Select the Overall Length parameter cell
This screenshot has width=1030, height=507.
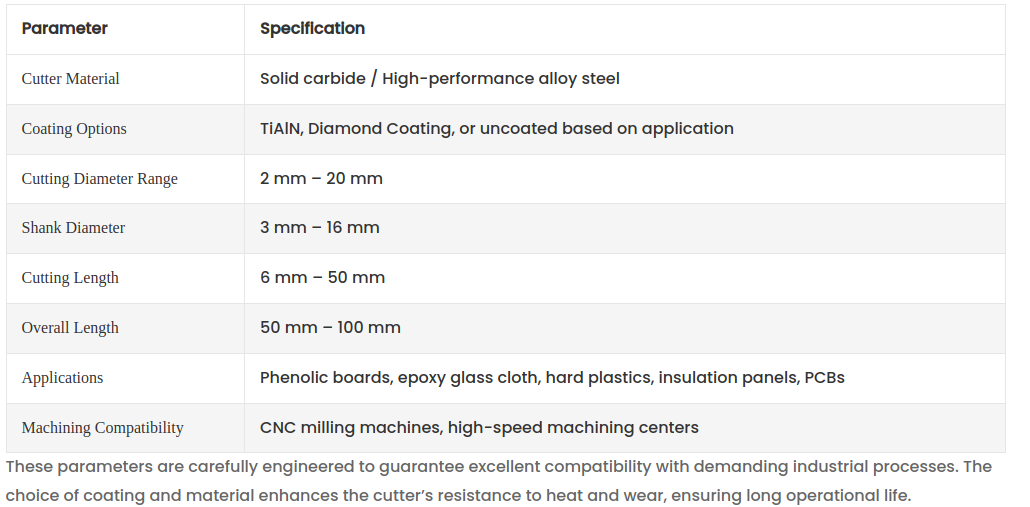(70, 328)
